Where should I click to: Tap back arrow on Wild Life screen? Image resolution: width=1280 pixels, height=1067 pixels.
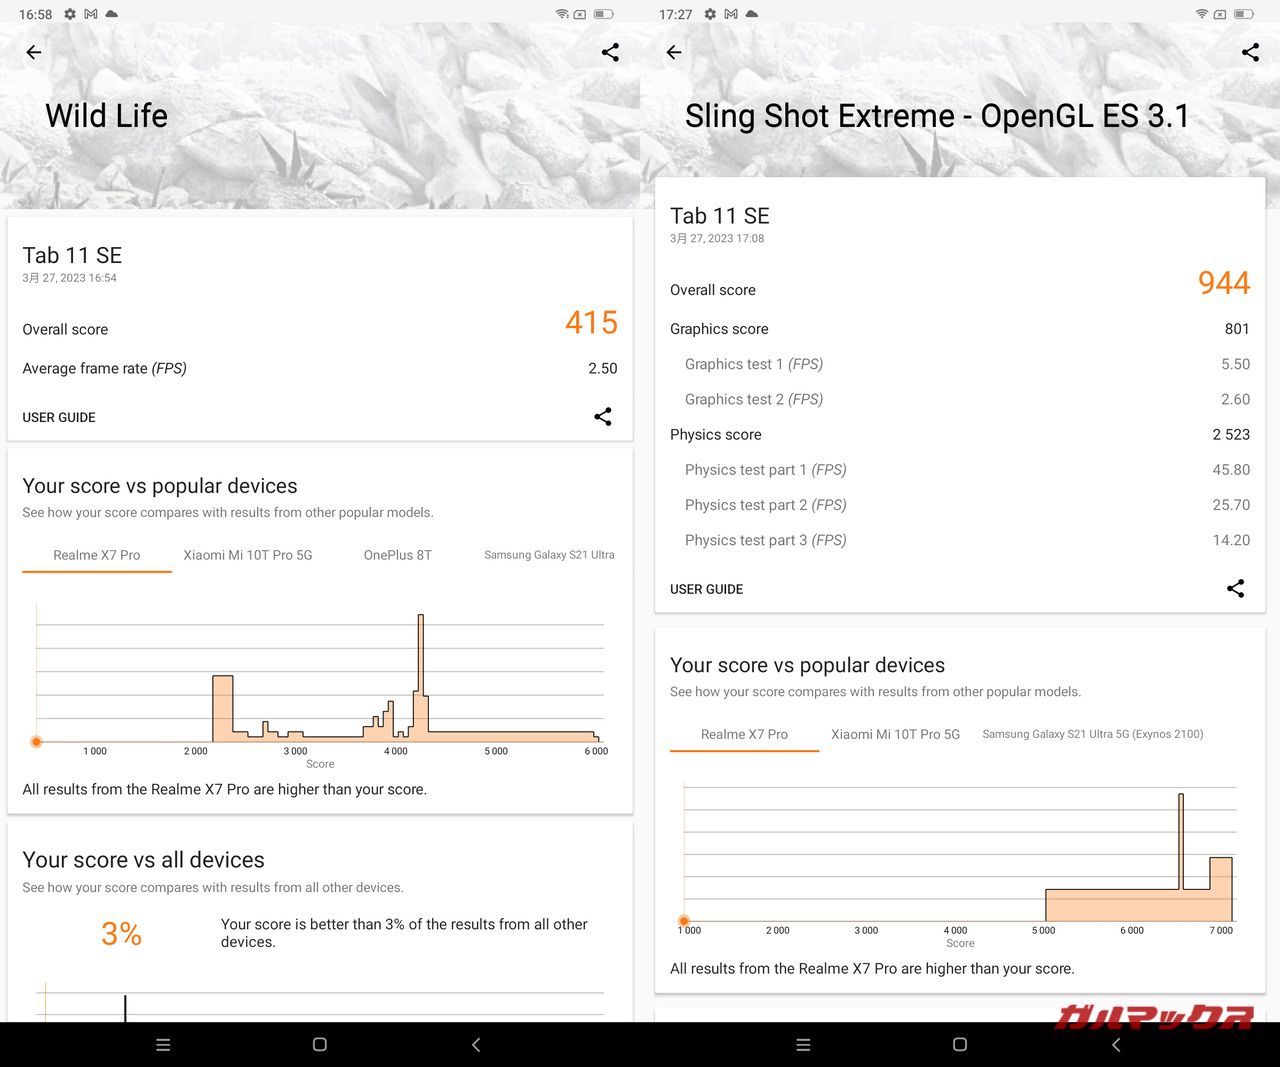[34, 52]
